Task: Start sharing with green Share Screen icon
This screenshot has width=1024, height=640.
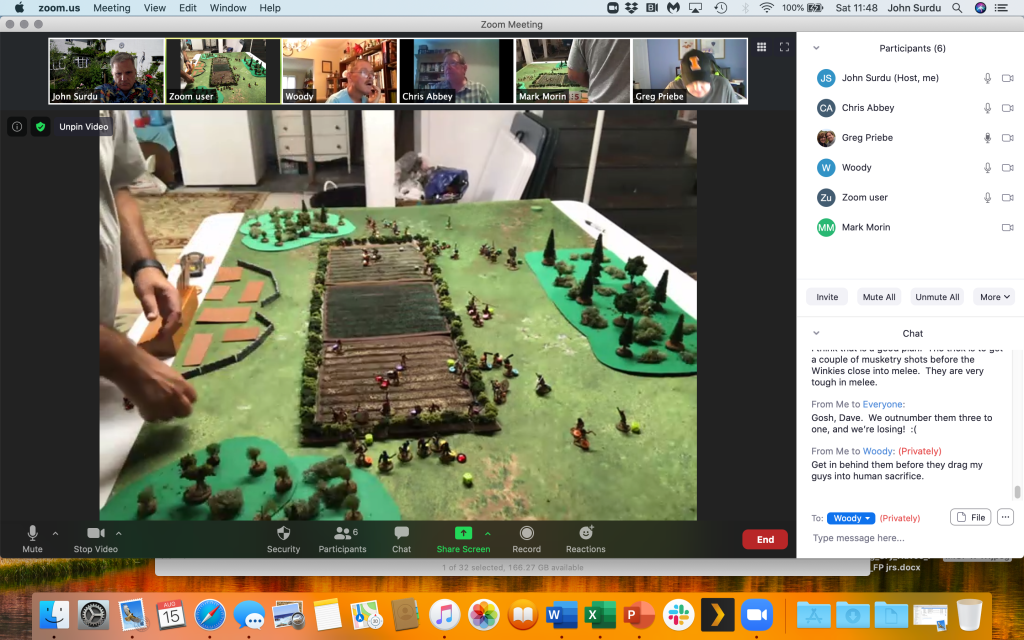Action: [x=463, y=534]
